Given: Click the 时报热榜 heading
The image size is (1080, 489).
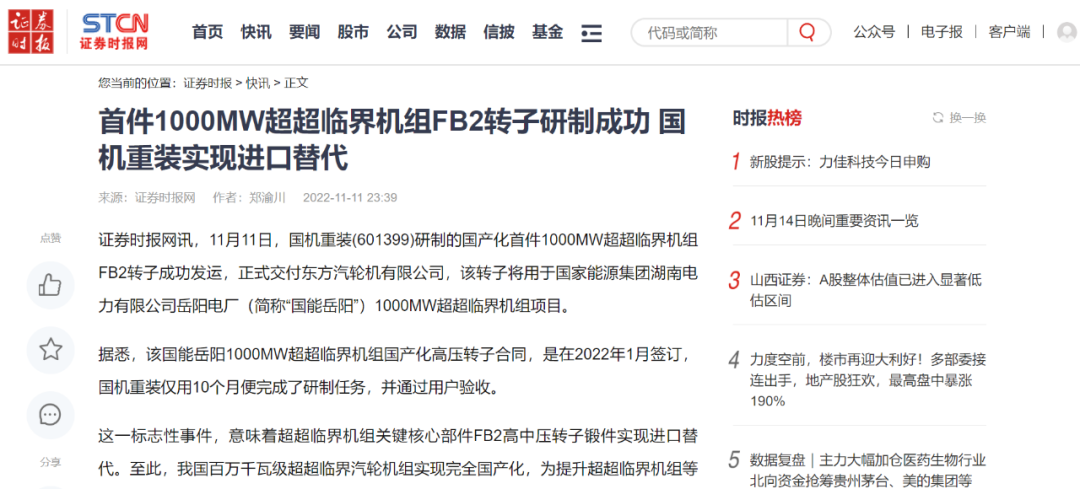Looking at the screenshot, I should click(x=767, y=118).
